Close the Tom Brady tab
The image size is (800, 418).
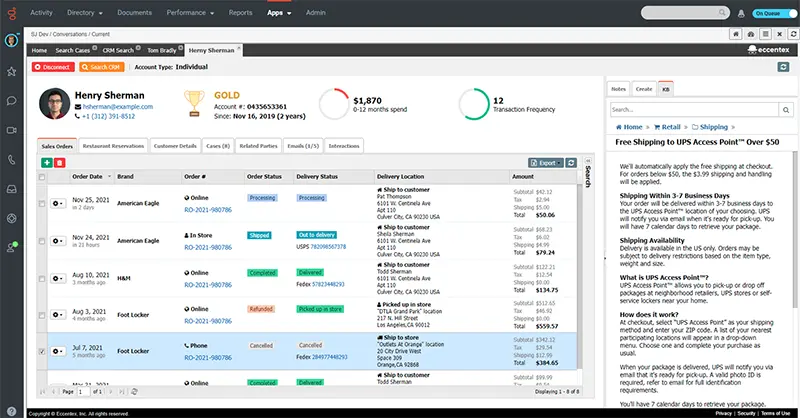181,48
